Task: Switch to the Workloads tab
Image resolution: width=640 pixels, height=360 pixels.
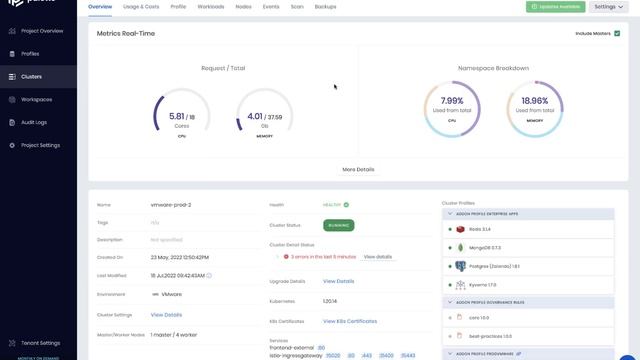Action: 211,7
